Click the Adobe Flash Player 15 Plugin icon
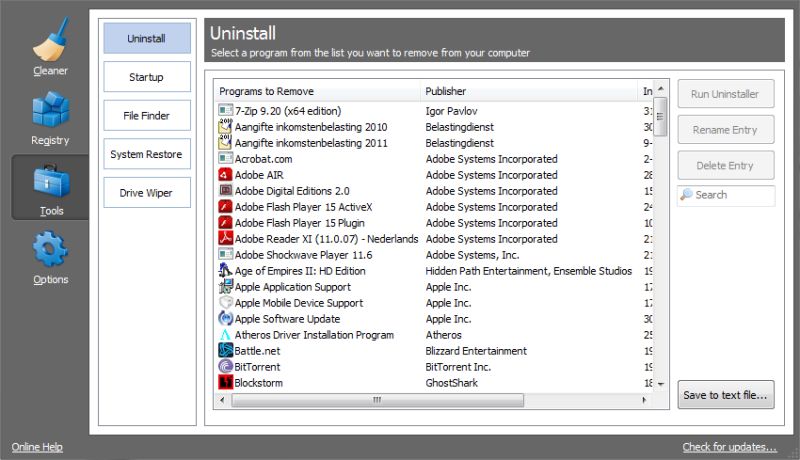Image resolution: width=800 pixels, height=460 pixels. pos(226,222)
